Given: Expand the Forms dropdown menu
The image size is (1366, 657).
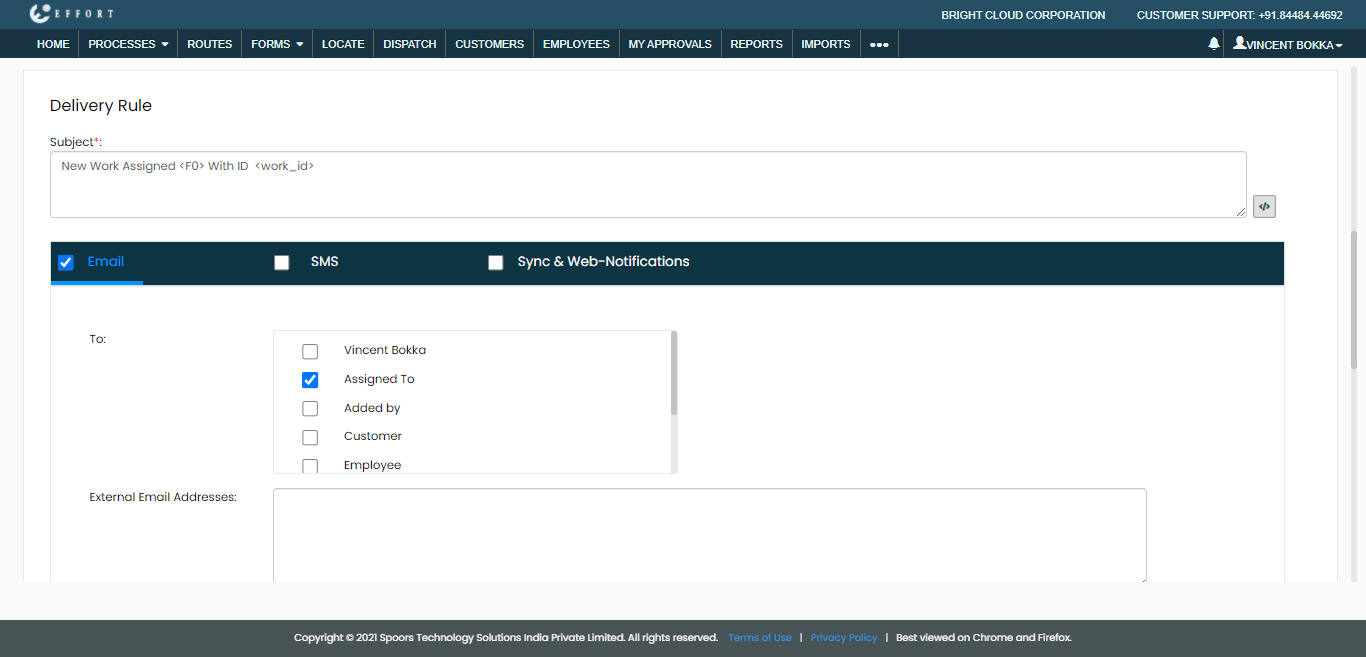Looking at the screenshot, I should (277, 44).
